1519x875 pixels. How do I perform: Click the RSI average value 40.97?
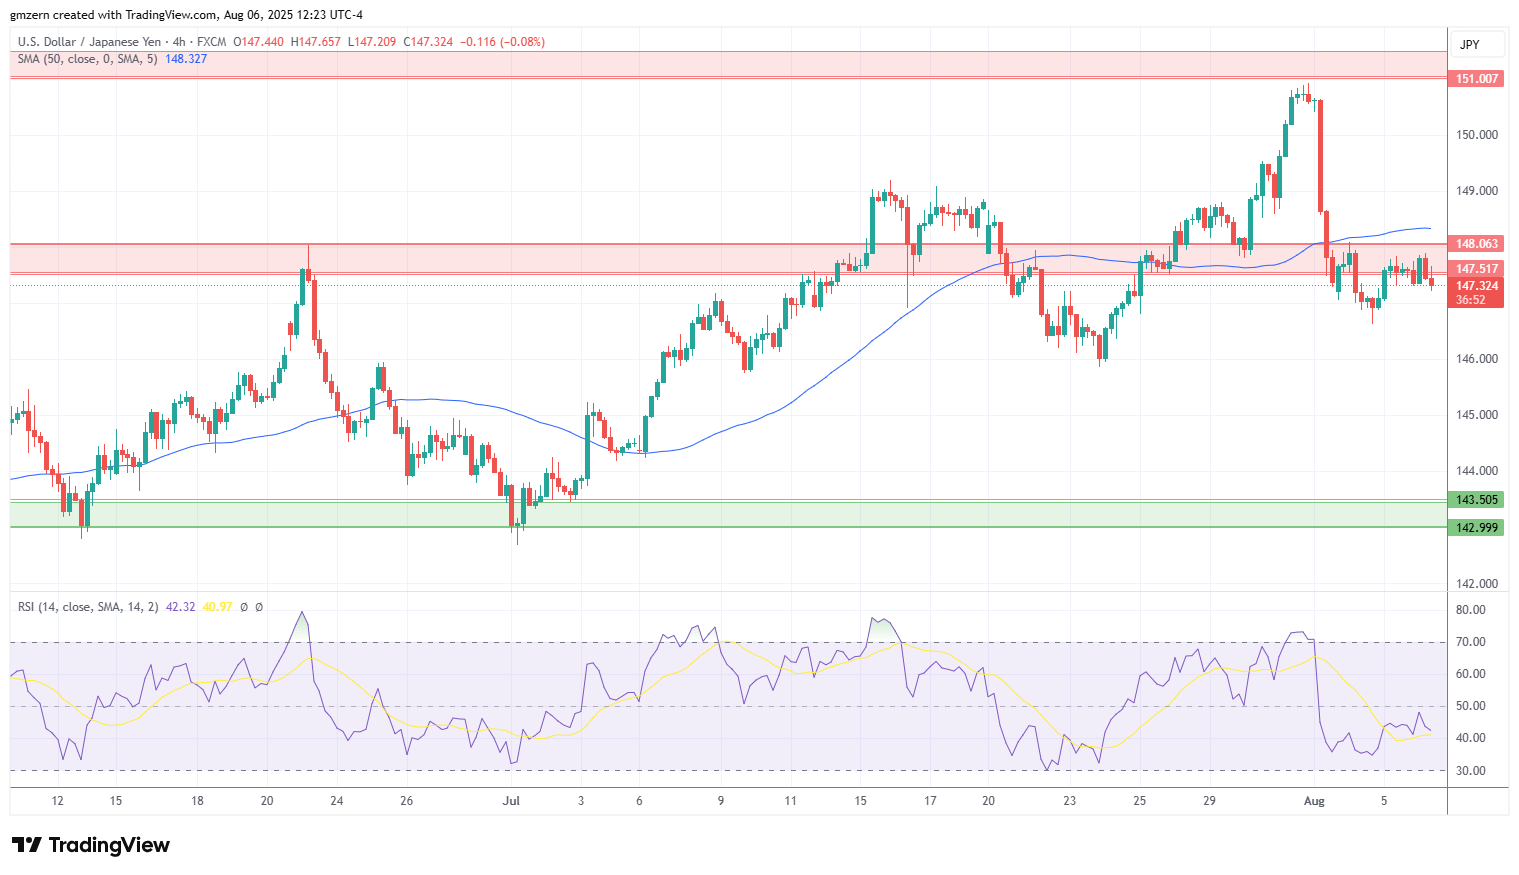click(217, 607)
